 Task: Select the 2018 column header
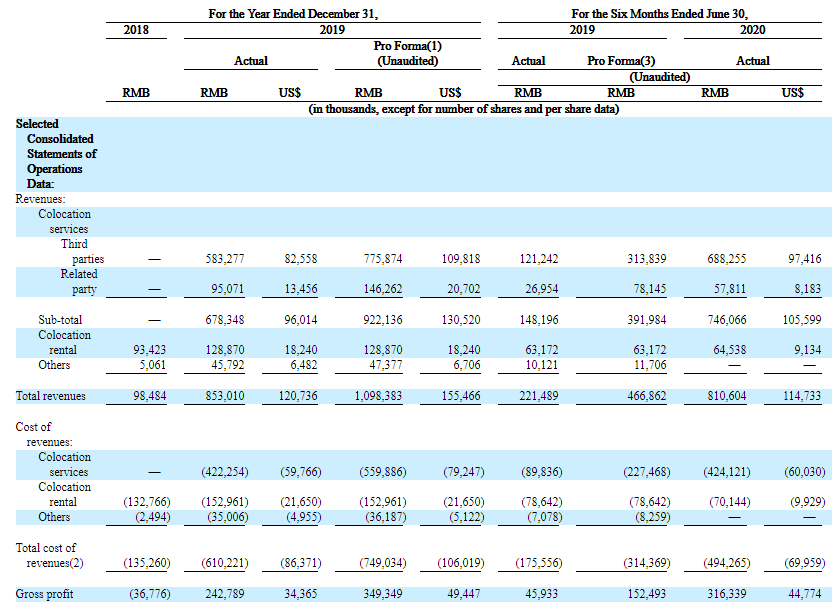[136, 30]
